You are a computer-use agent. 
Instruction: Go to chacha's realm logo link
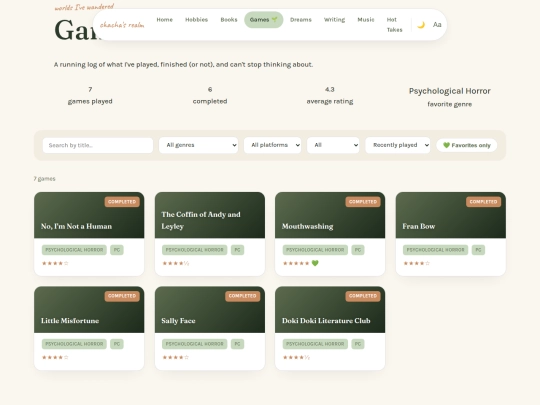tap(122, 25)
